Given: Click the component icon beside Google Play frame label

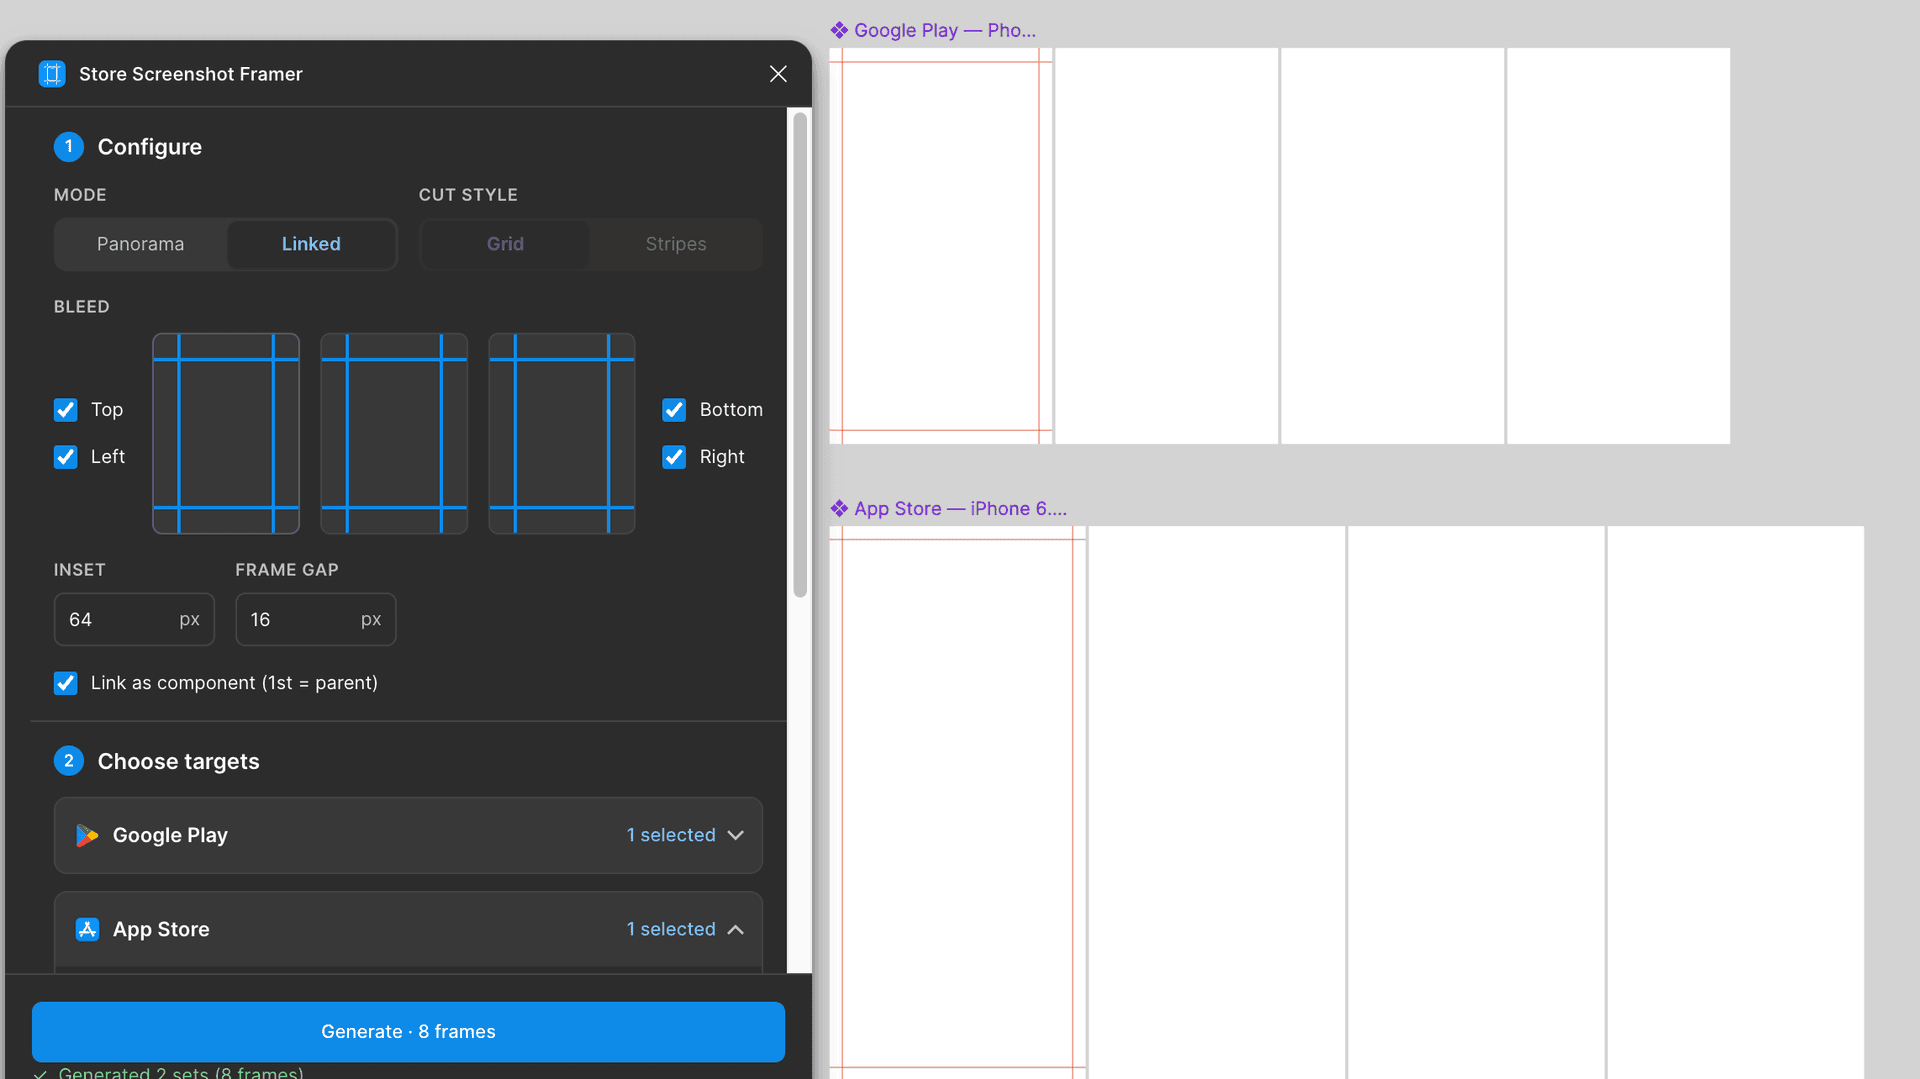Looking at the screenshot, I should 839,30.
